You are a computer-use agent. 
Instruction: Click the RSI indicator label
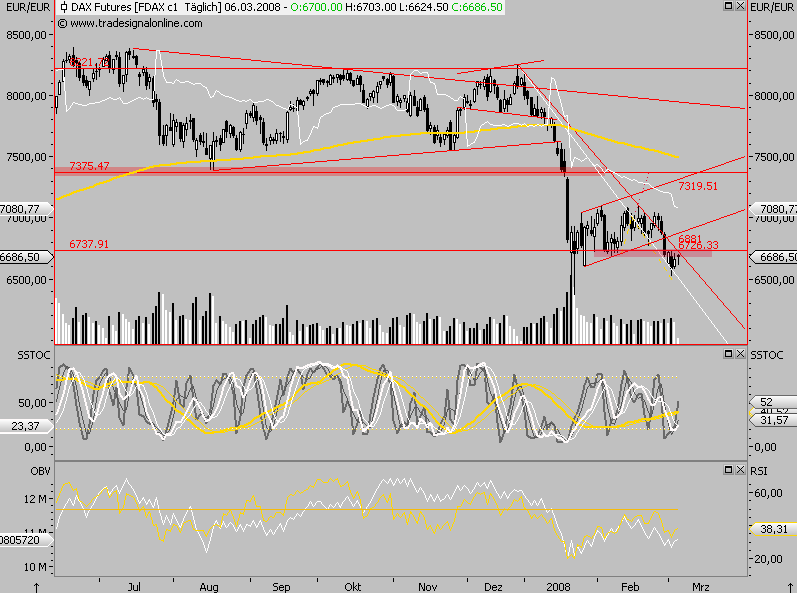pos(758,471)
